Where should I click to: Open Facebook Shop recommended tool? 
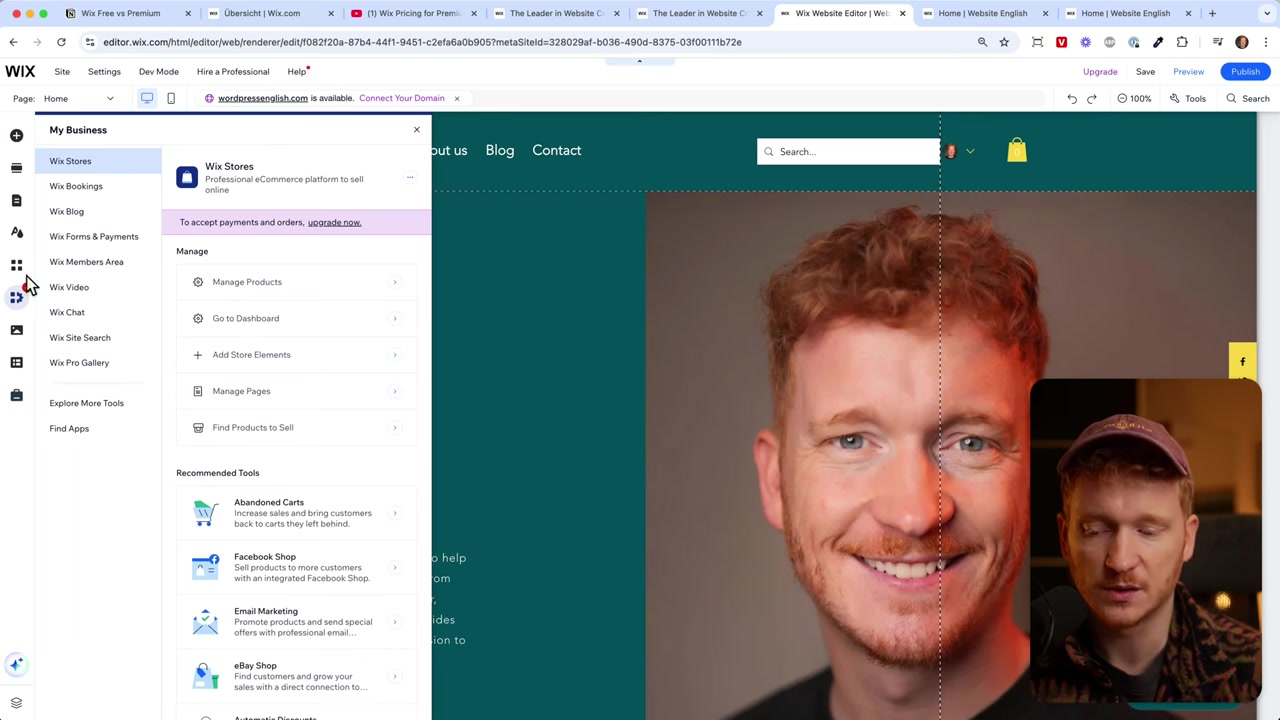tap(296, 567)
